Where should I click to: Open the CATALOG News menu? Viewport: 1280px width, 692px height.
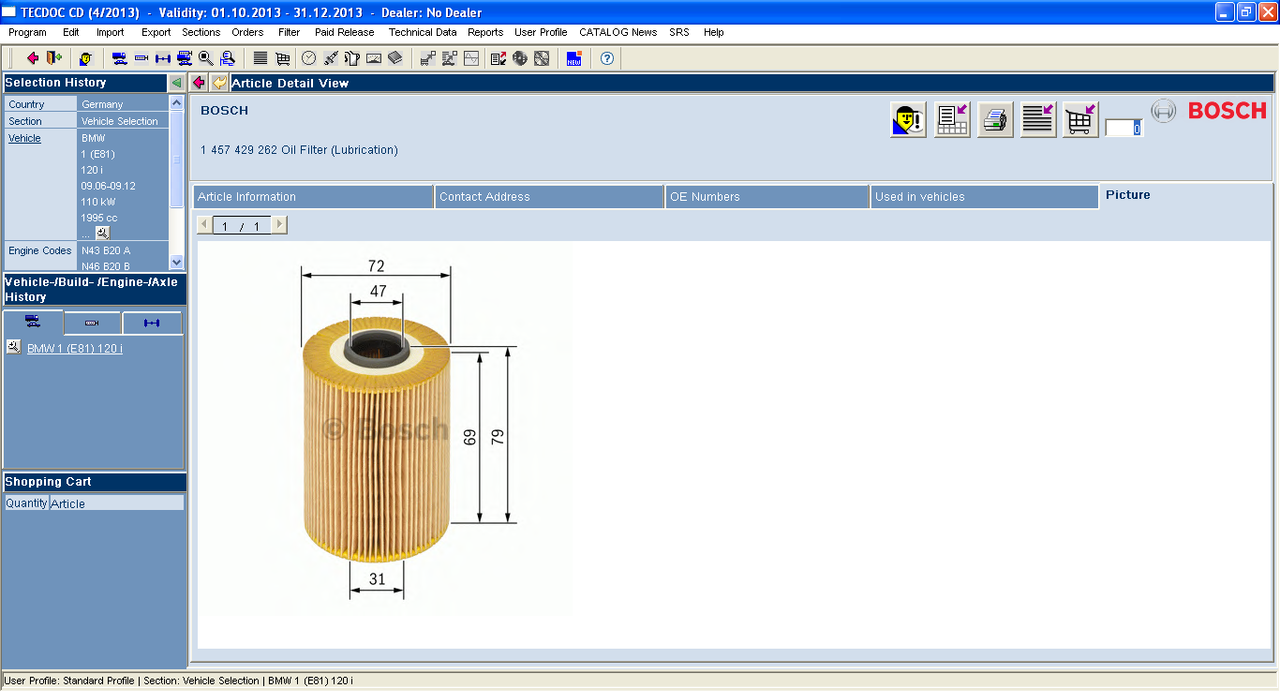pyautogui.click(x=618, y=32)
